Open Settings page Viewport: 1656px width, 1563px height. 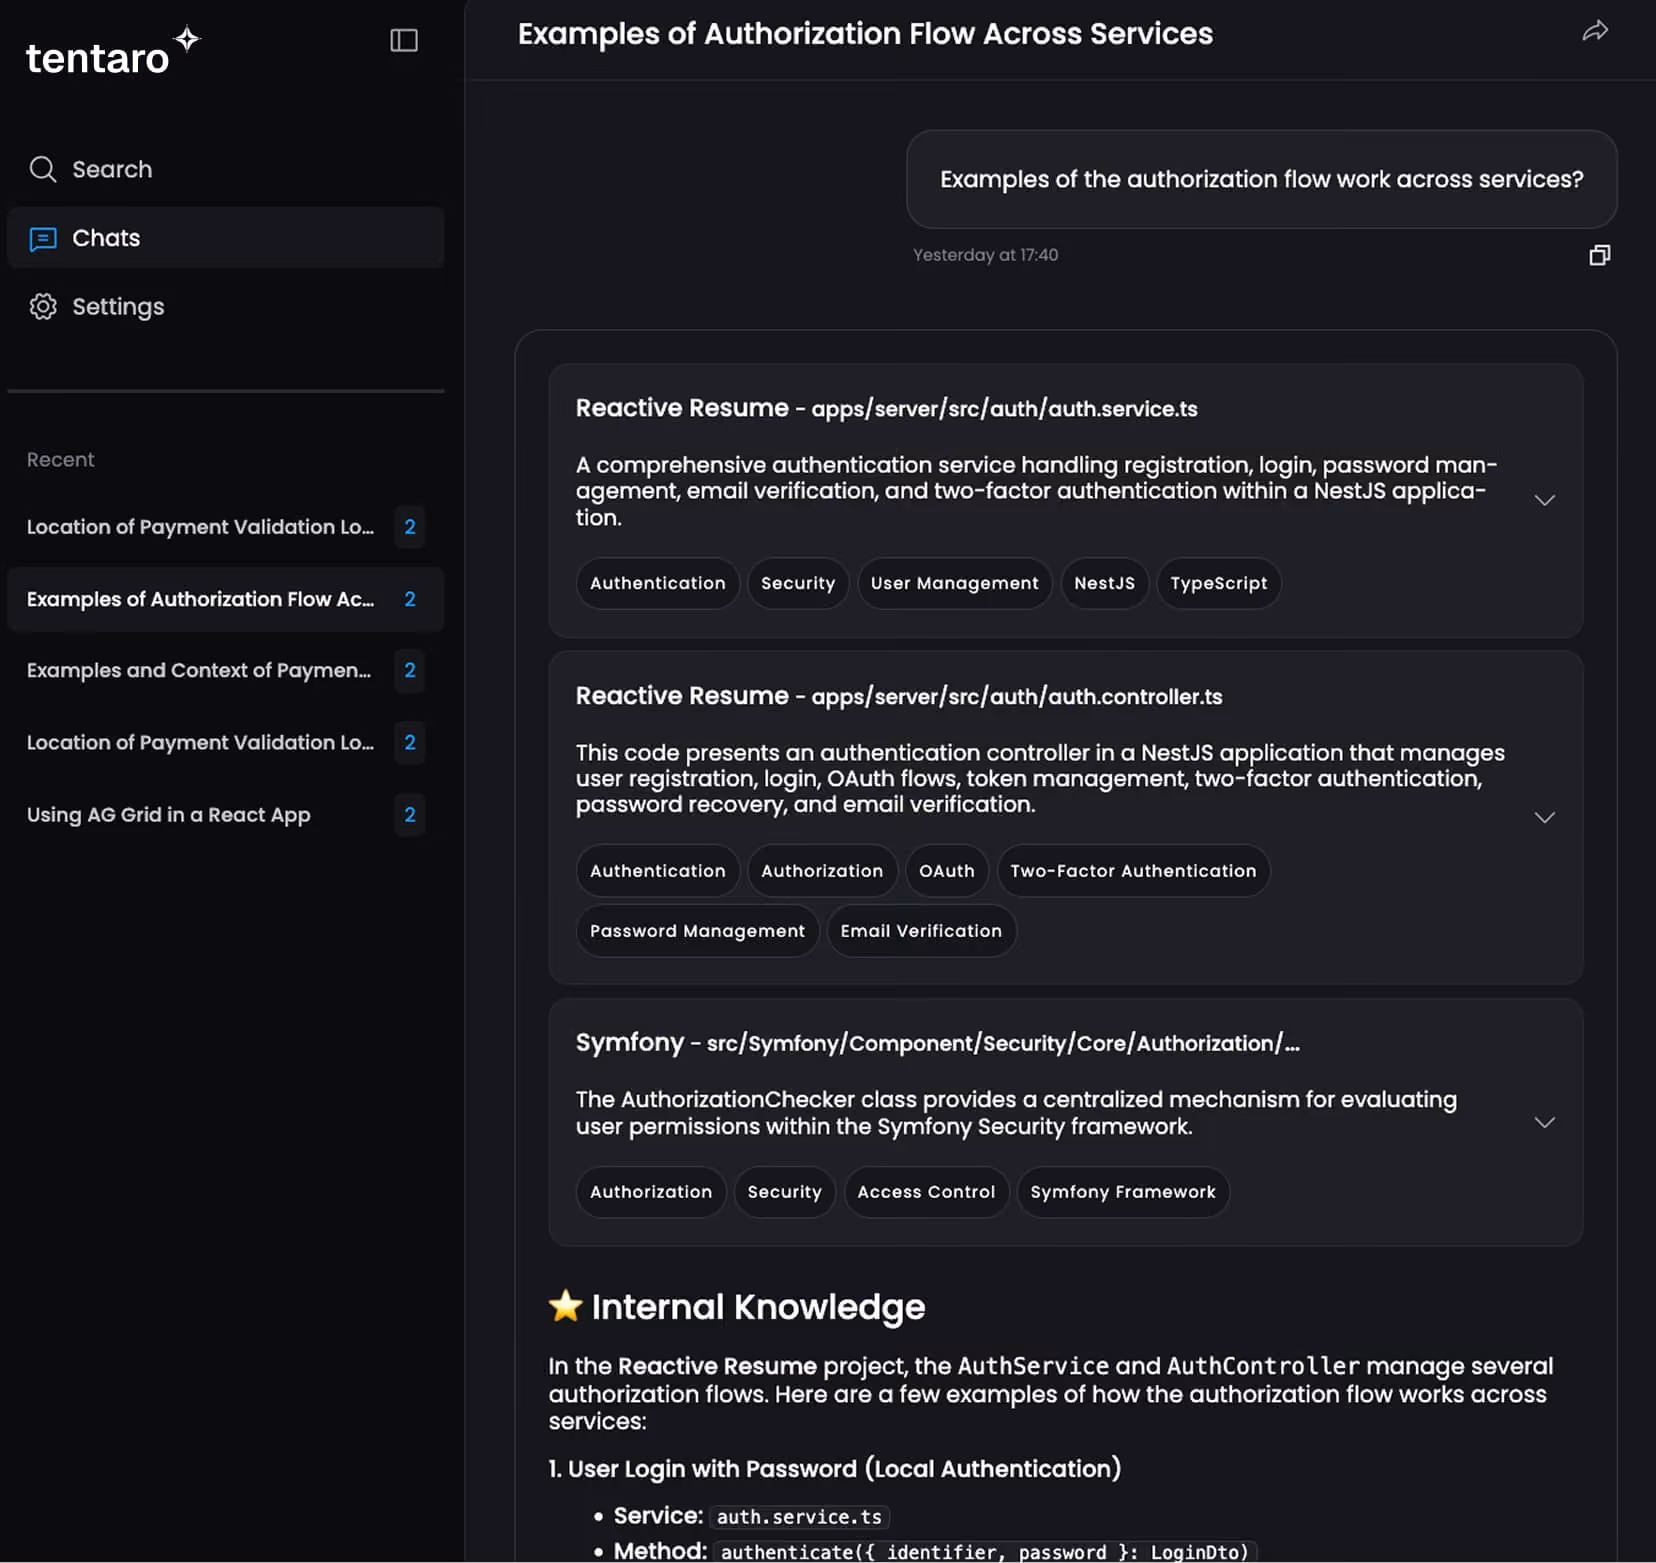coord(225,307)
